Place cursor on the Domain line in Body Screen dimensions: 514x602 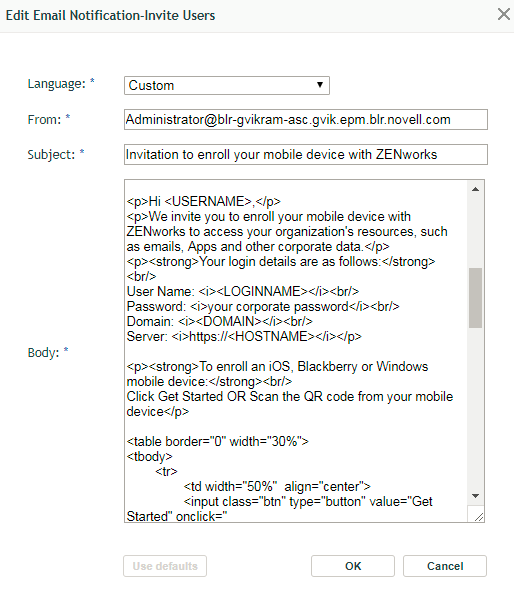click(220, 321)
